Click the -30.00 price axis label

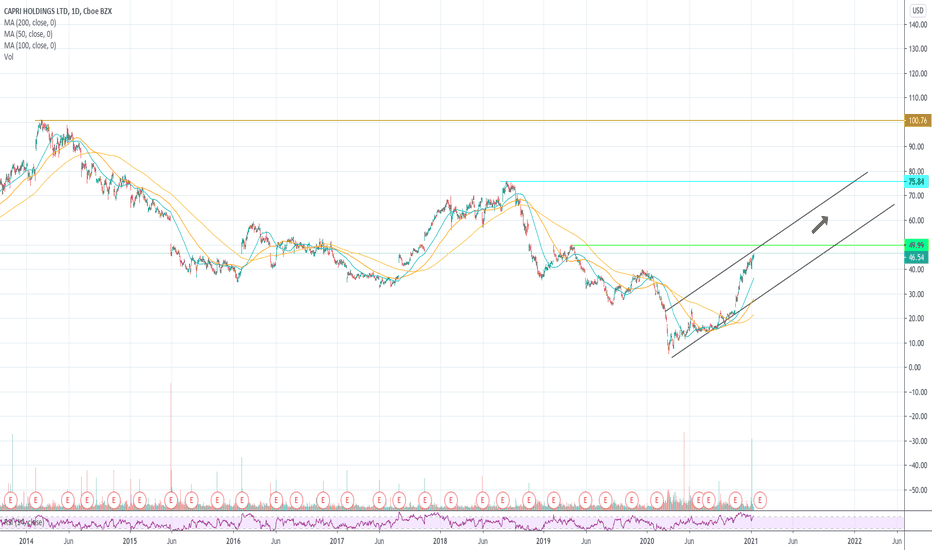point(917,441)
